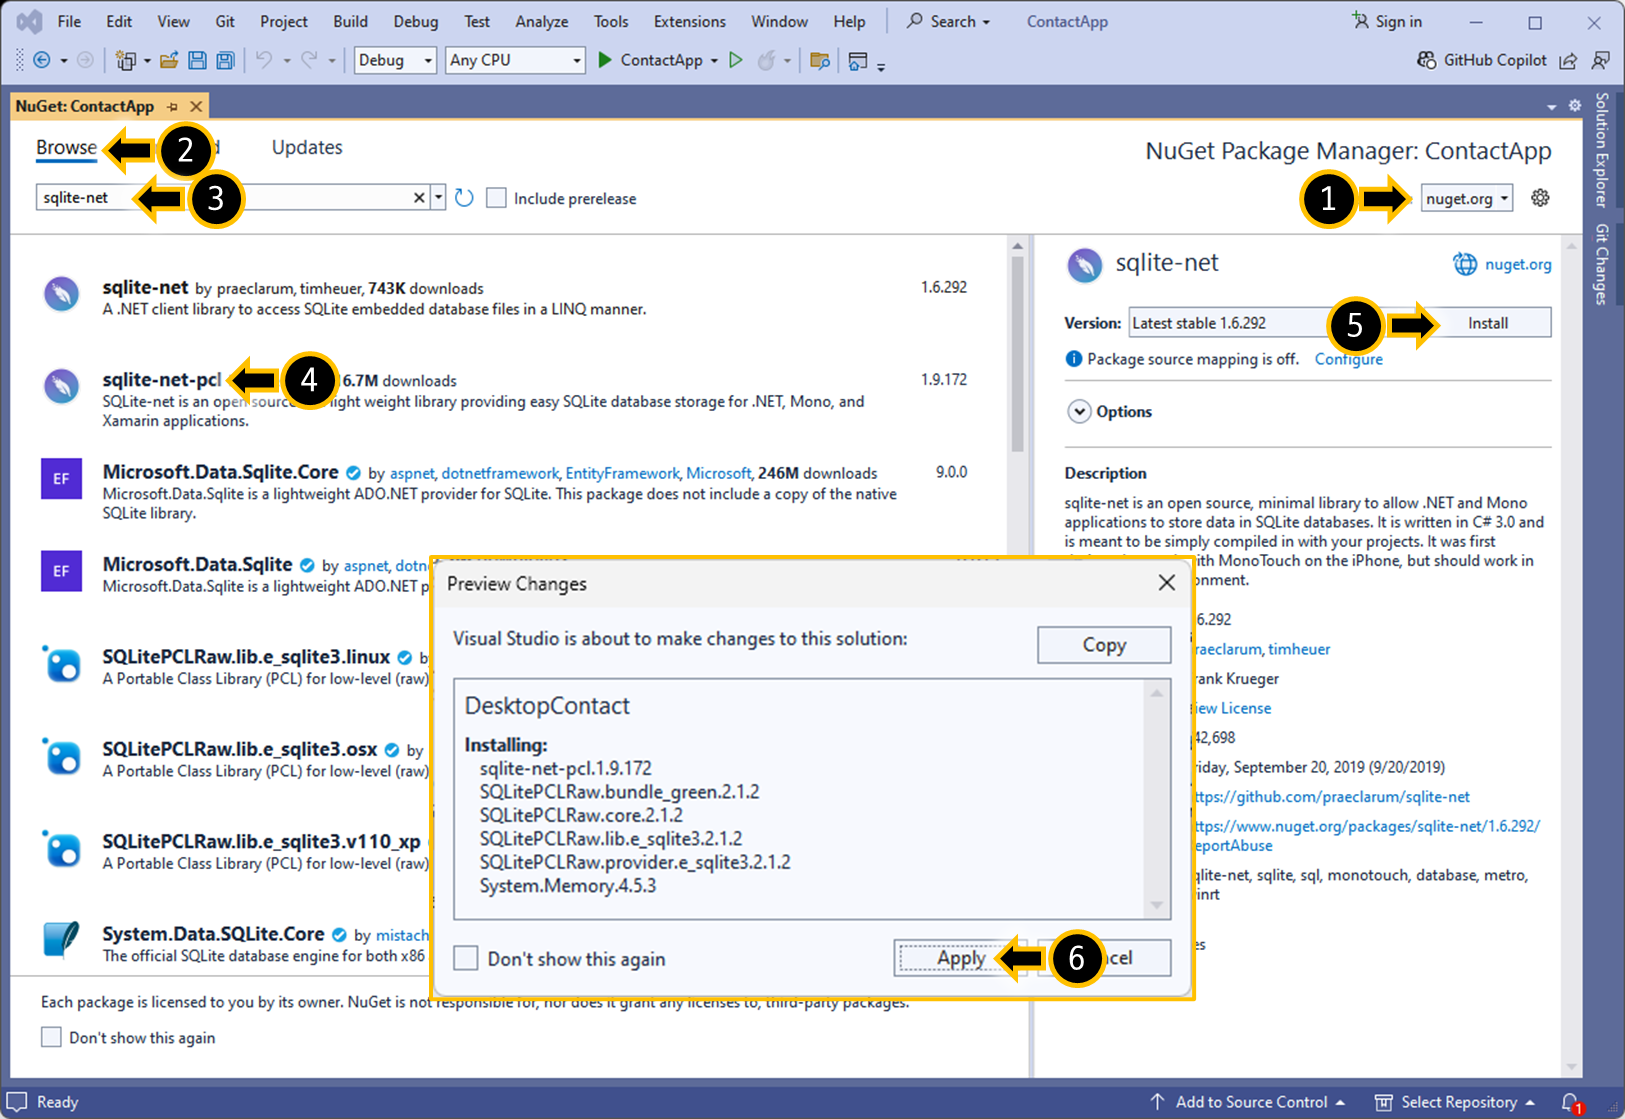Screen dimensions: 1625x1119
Task: Open the Extensions menu
Action: 689,21
